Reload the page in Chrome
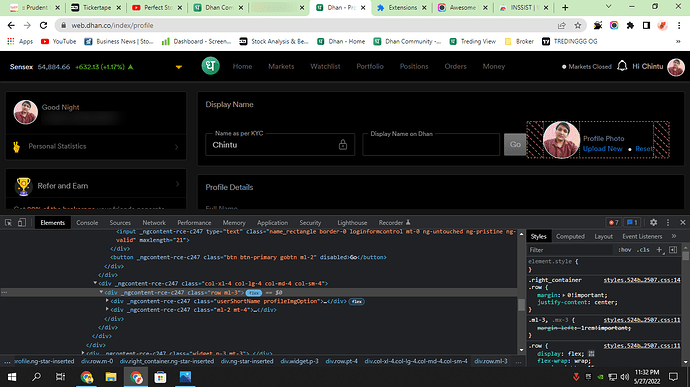This screenshot has height=387, width=690. (43, 26)
